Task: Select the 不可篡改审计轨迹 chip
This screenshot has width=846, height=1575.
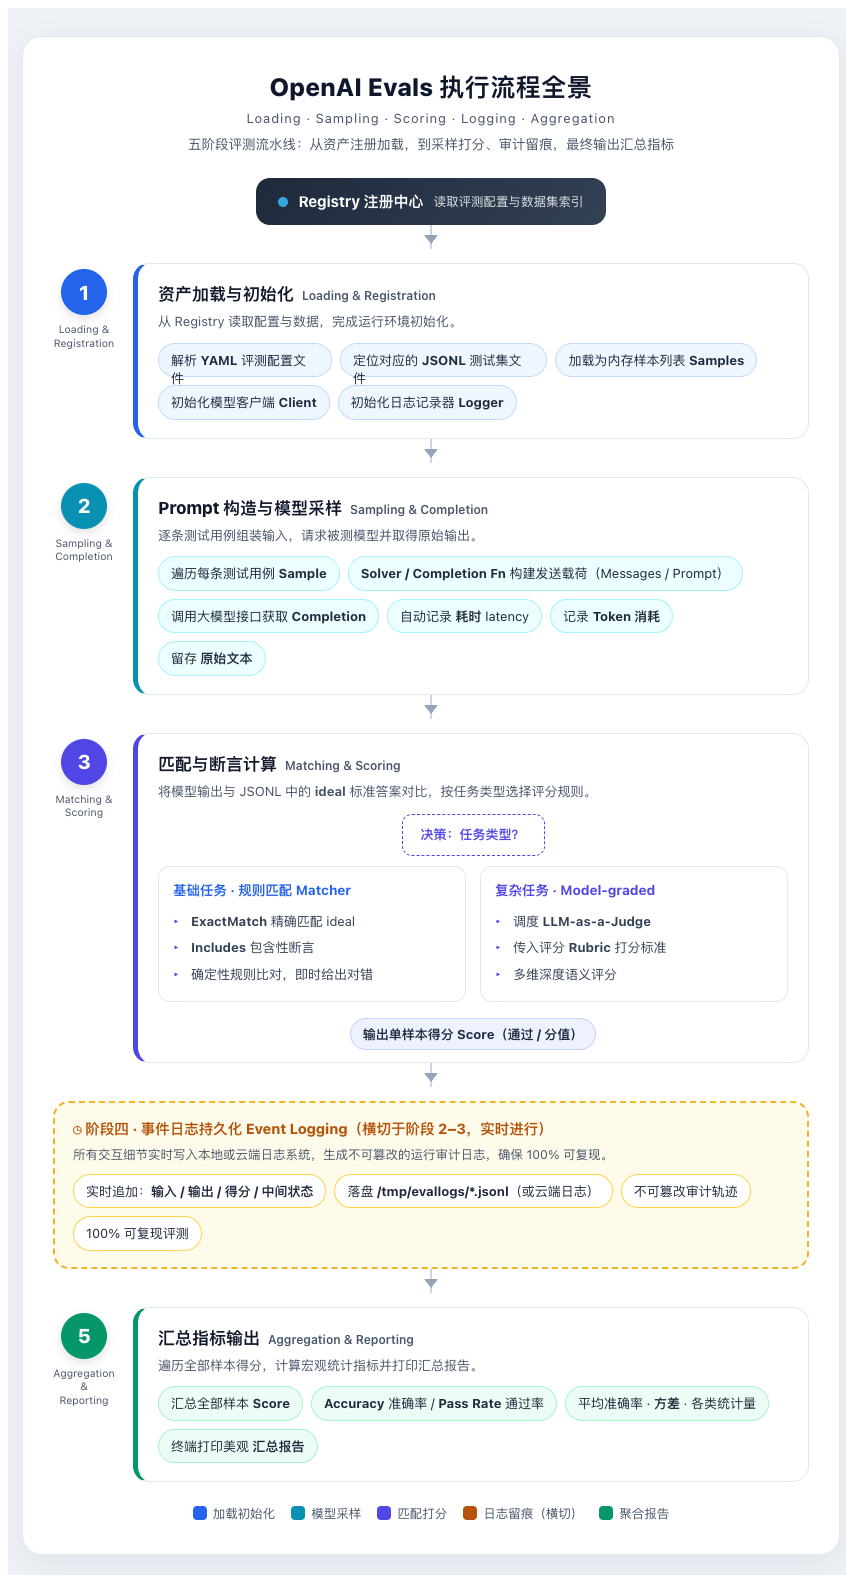Action: pos(686,1191)
